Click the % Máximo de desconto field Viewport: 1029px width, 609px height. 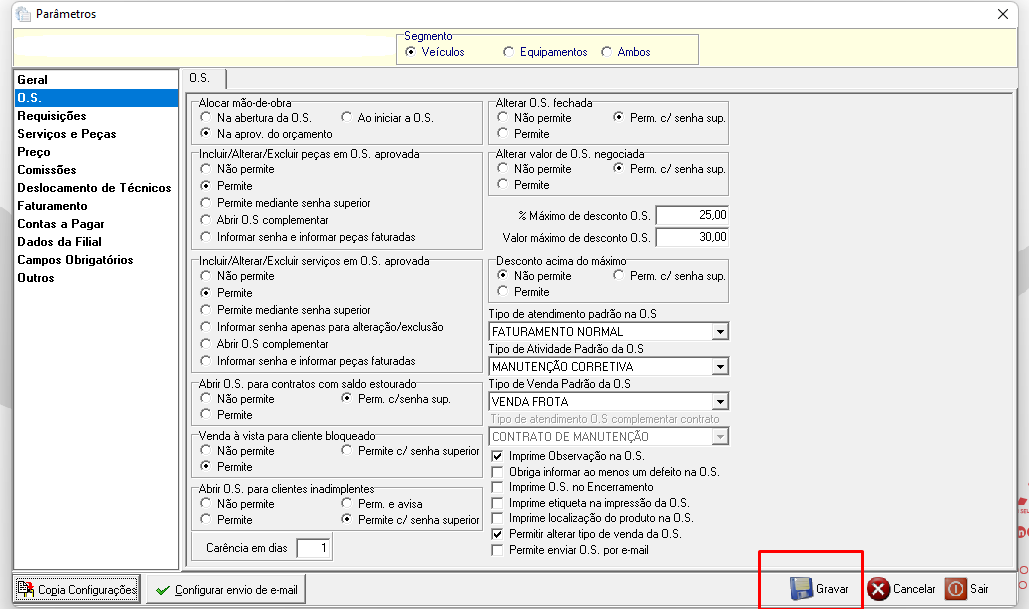(692, 215)
